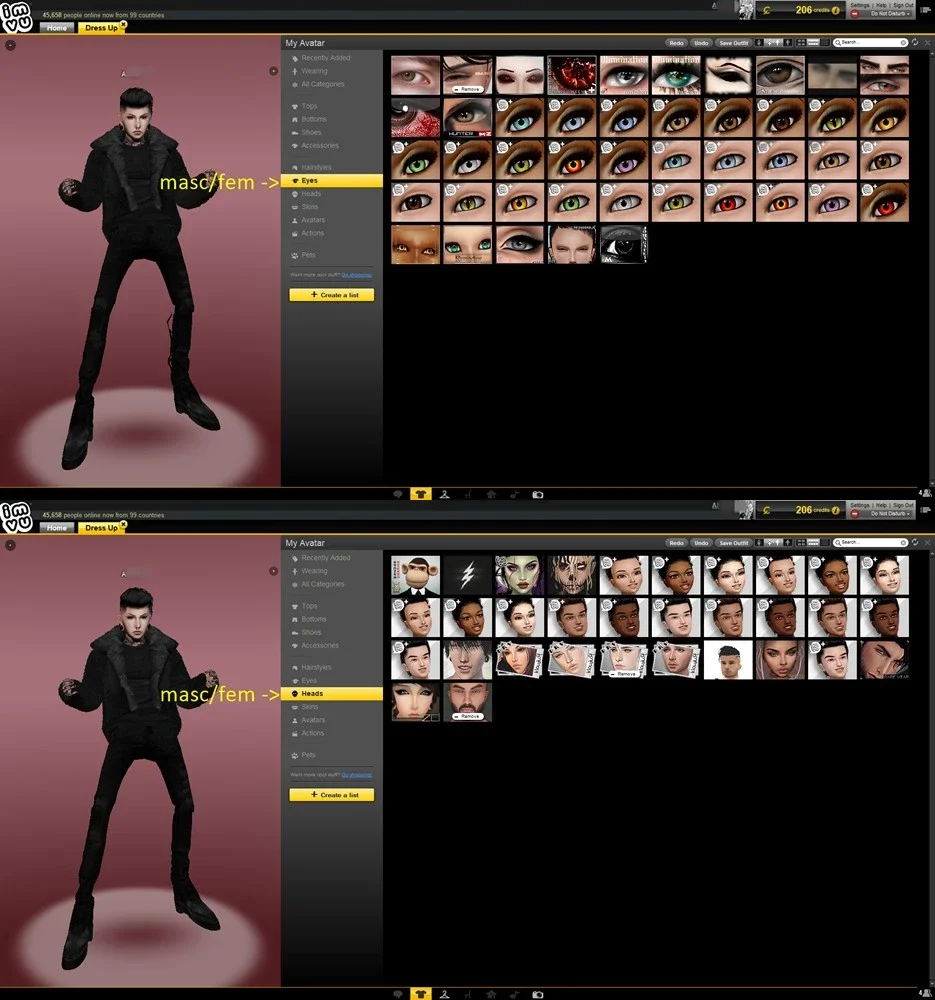
Task: Click Redo button in top screenshot
Action: tap(676, 43)
